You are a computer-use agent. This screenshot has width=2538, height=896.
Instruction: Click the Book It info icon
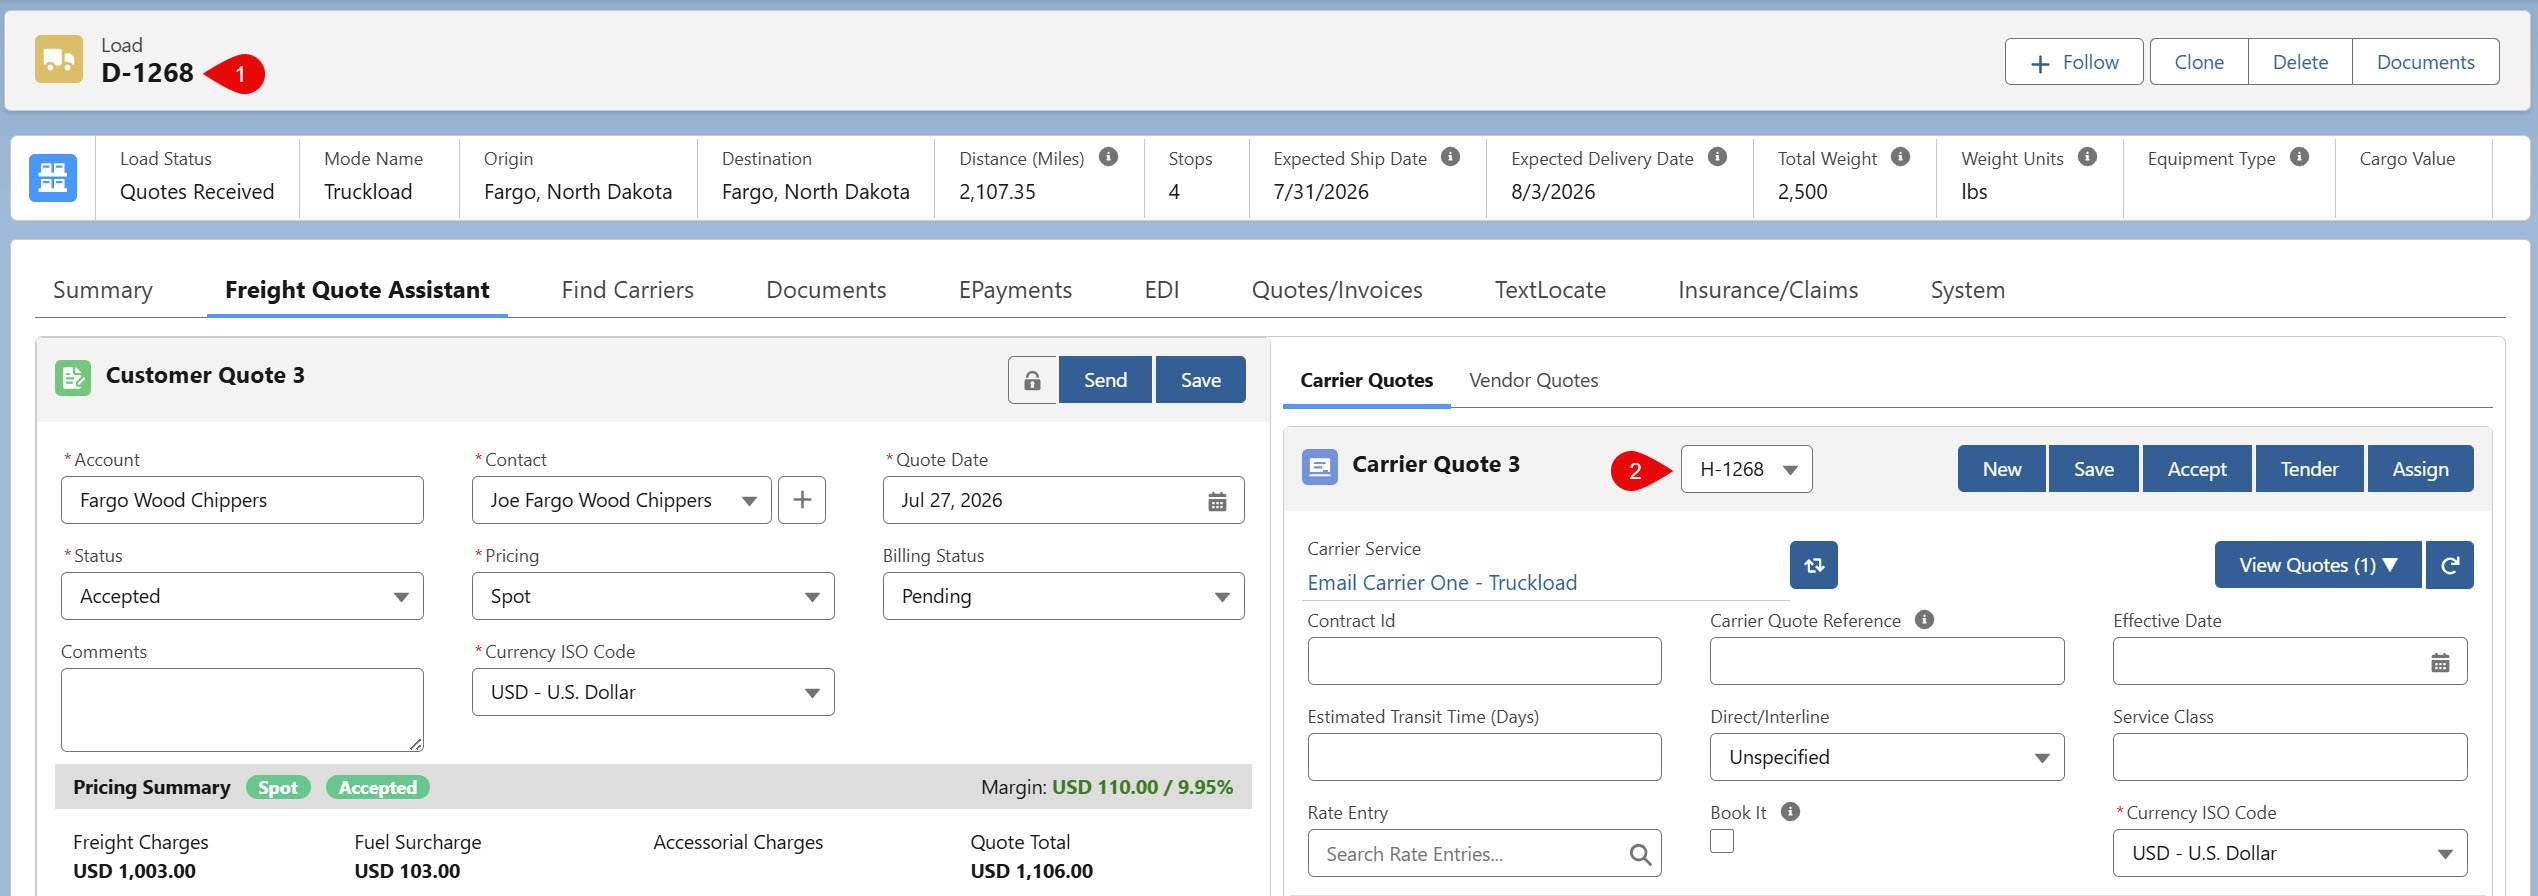[1790, 811]
